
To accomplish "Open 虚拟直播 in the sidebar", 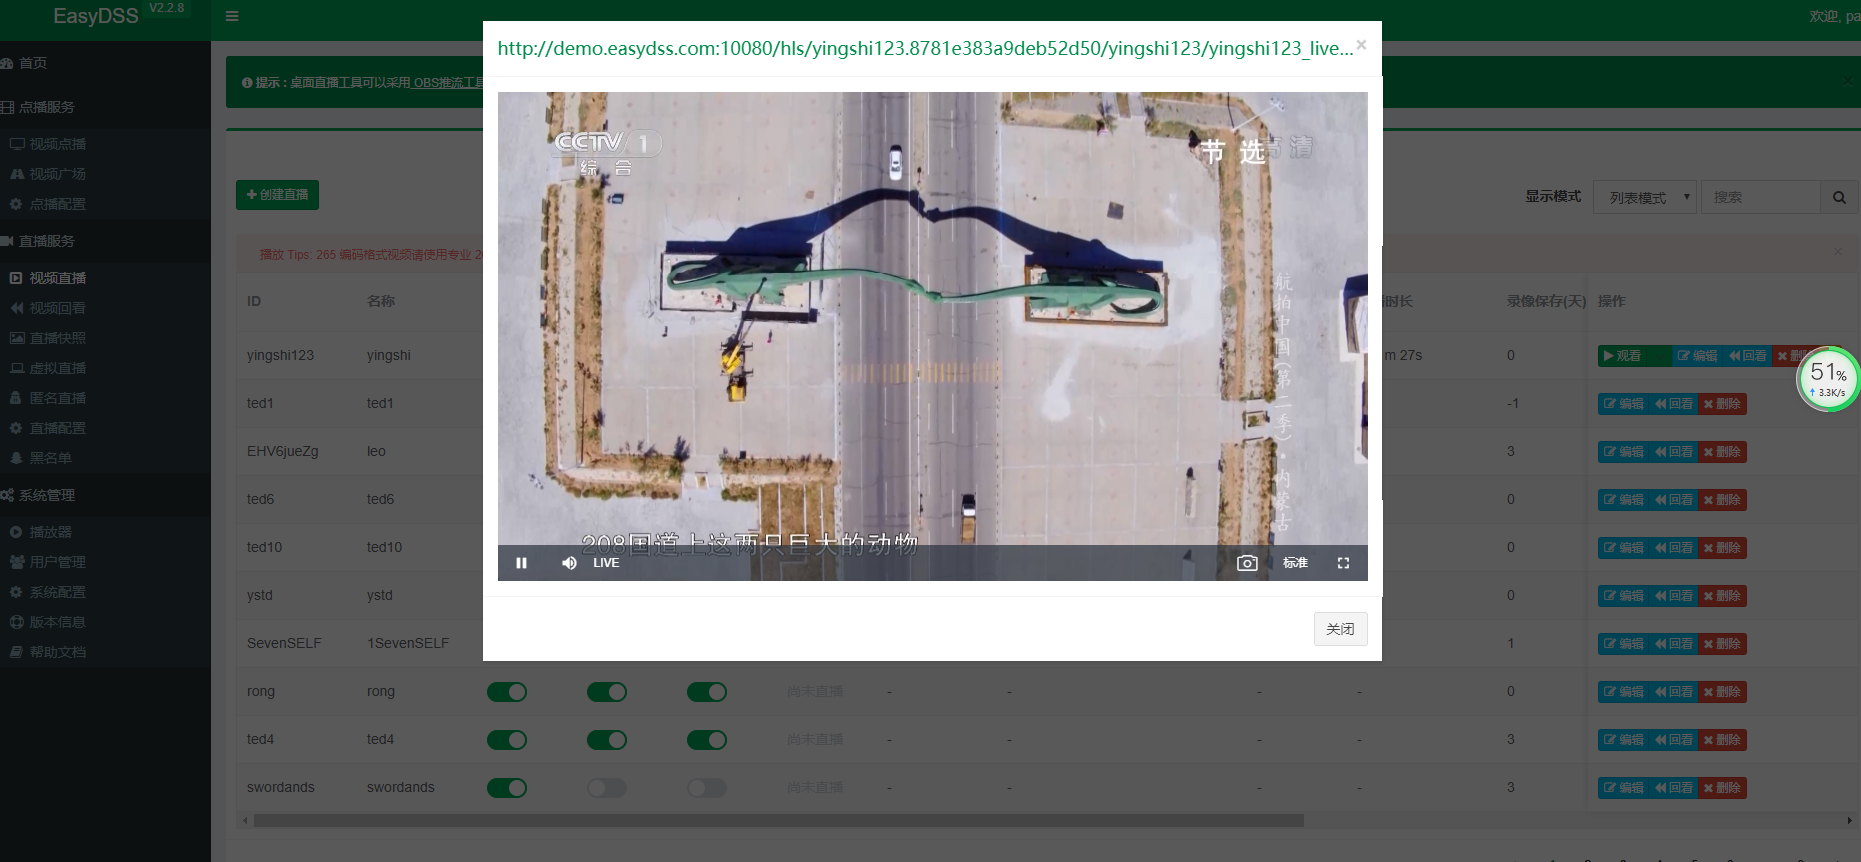I will click(x=57, y=368).
